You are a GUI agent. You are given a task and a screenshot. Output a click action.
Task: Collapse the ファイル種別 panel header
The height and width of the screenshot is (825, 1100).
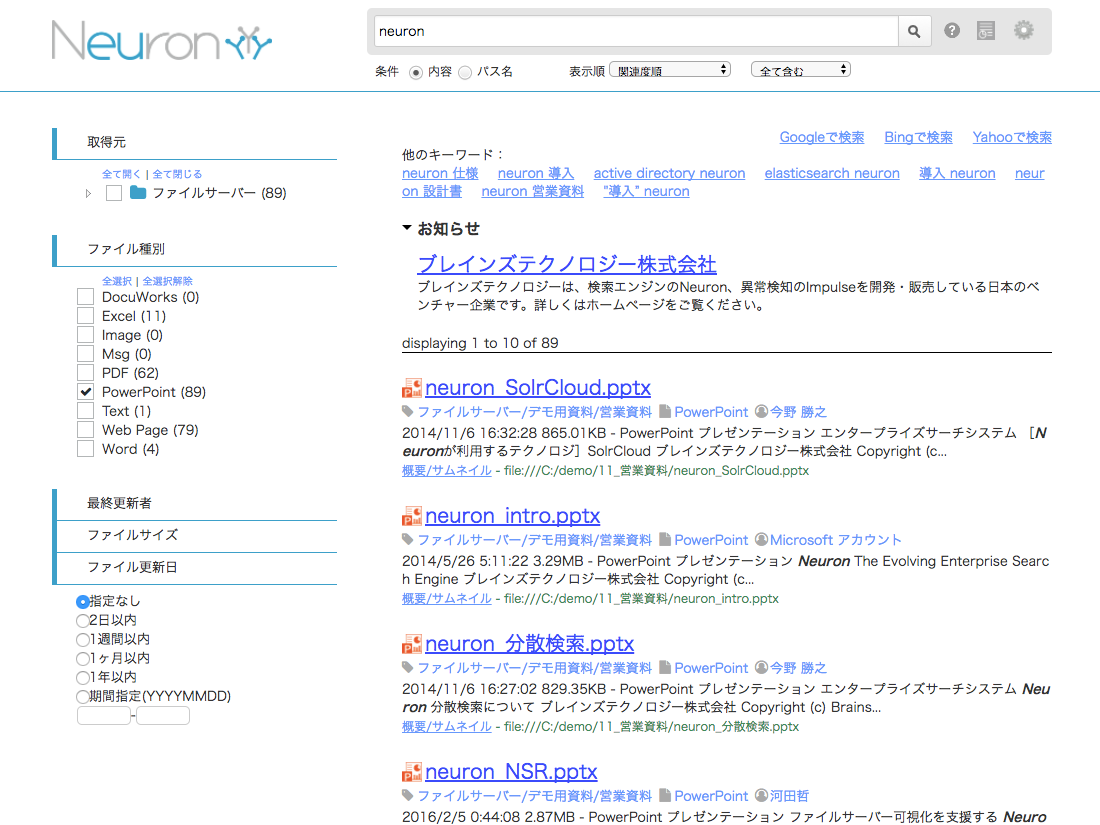(x=195, y=249)
